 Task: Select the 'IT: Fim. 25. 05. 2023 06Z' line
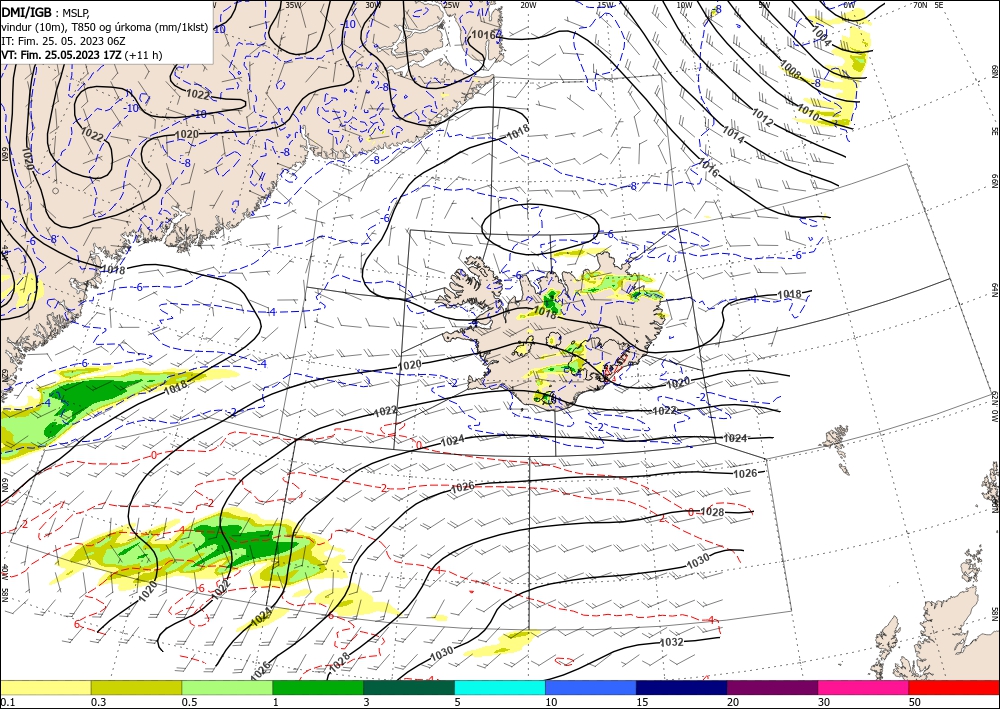(63, 41)
